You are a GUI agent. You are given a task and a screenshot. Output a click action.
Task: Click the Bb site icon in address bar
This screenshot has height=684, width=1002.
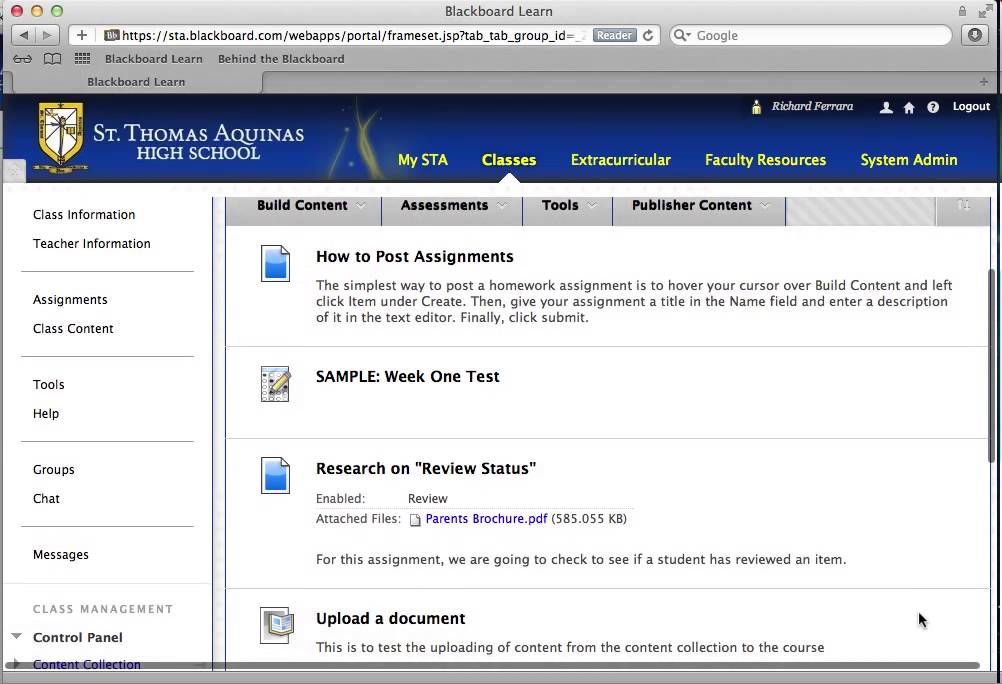point(112,35)
